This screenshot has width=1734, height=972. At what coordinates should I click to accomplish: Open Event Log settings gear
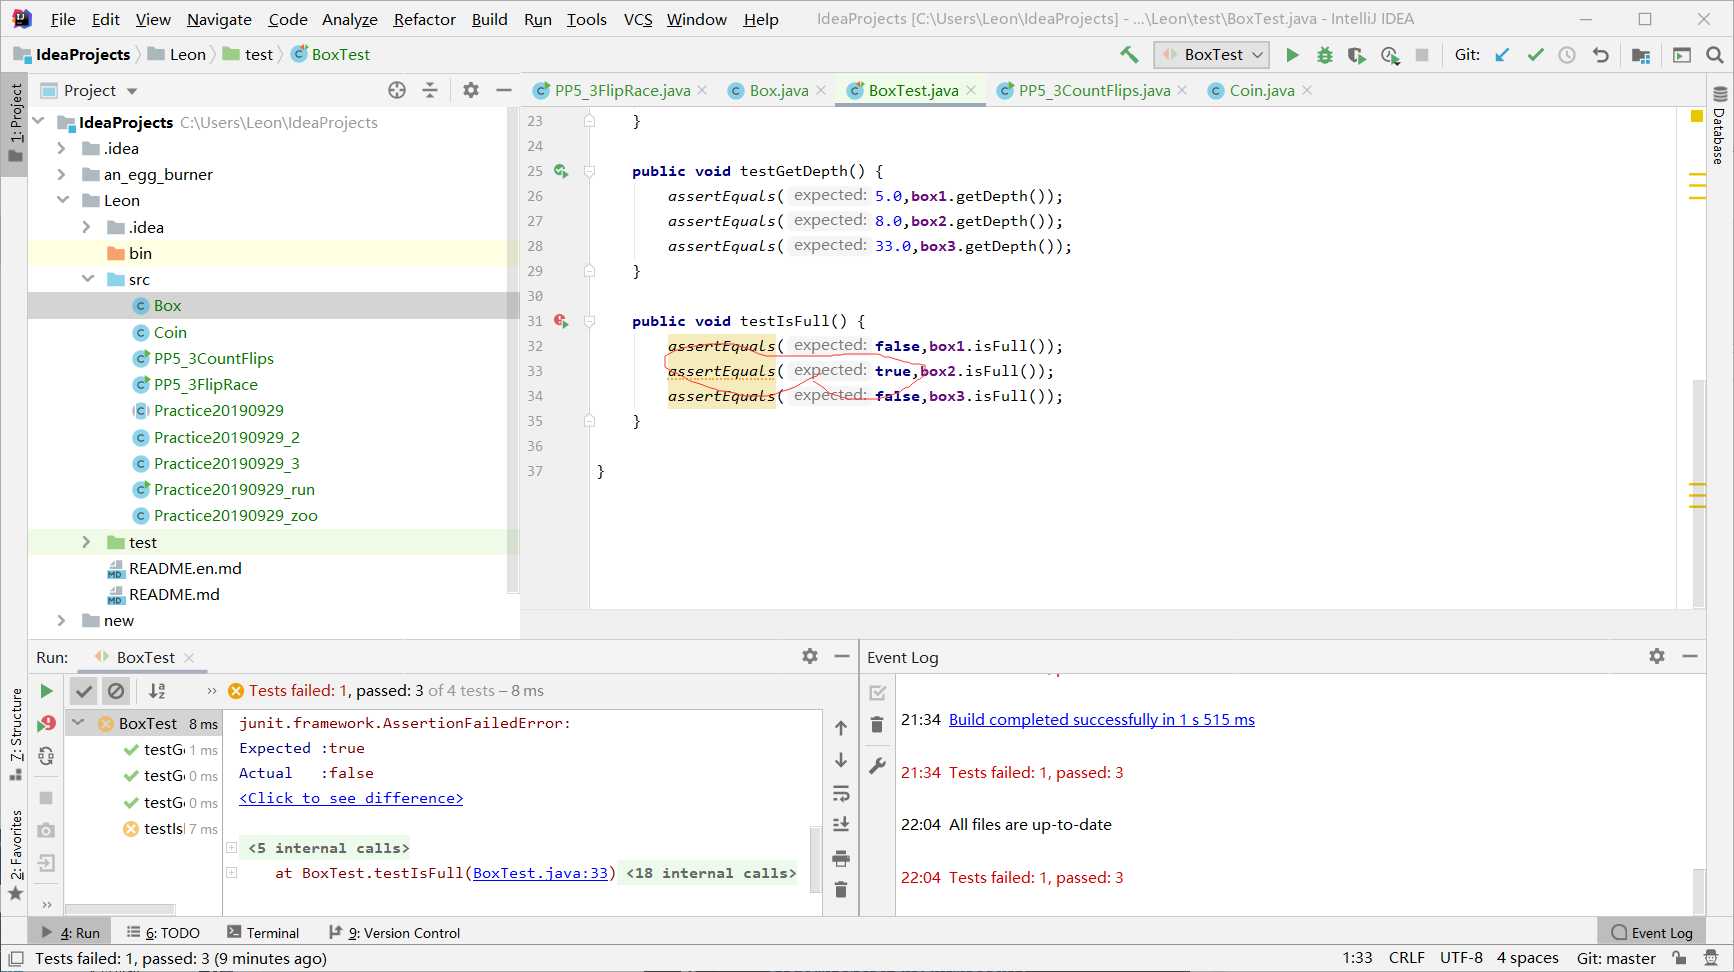tap(1657, 656)
